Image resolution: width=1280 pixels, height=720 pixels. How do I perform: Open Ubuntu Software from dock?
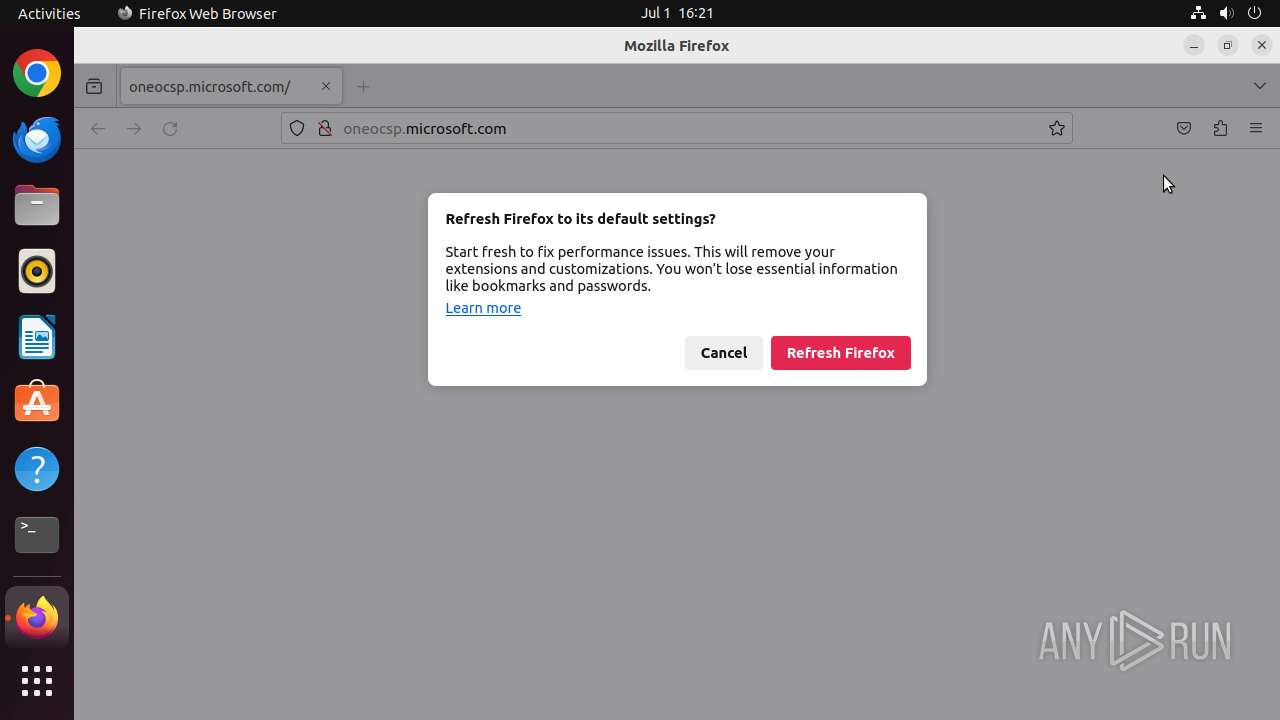pyautogui.click(x=37, y=403)
